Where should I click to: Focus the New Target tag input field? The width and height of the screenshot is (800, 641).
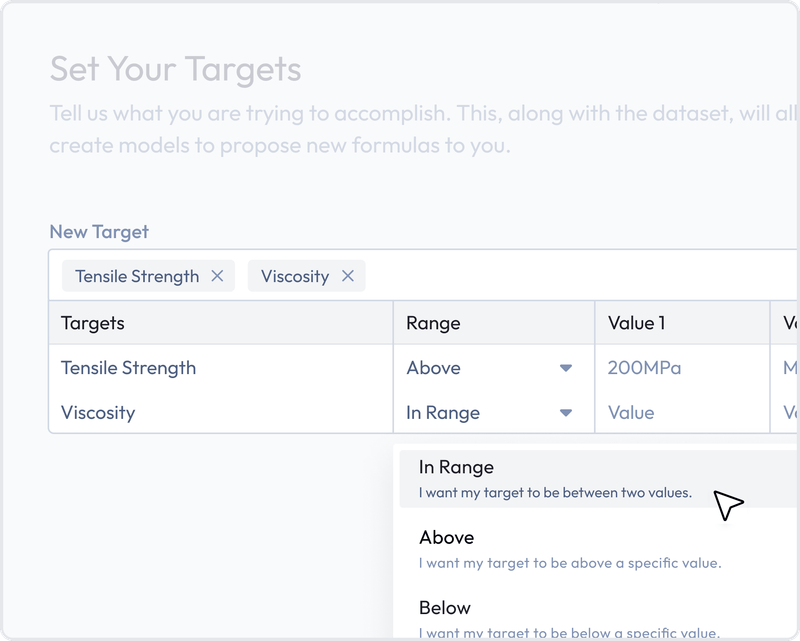[580, 276]
